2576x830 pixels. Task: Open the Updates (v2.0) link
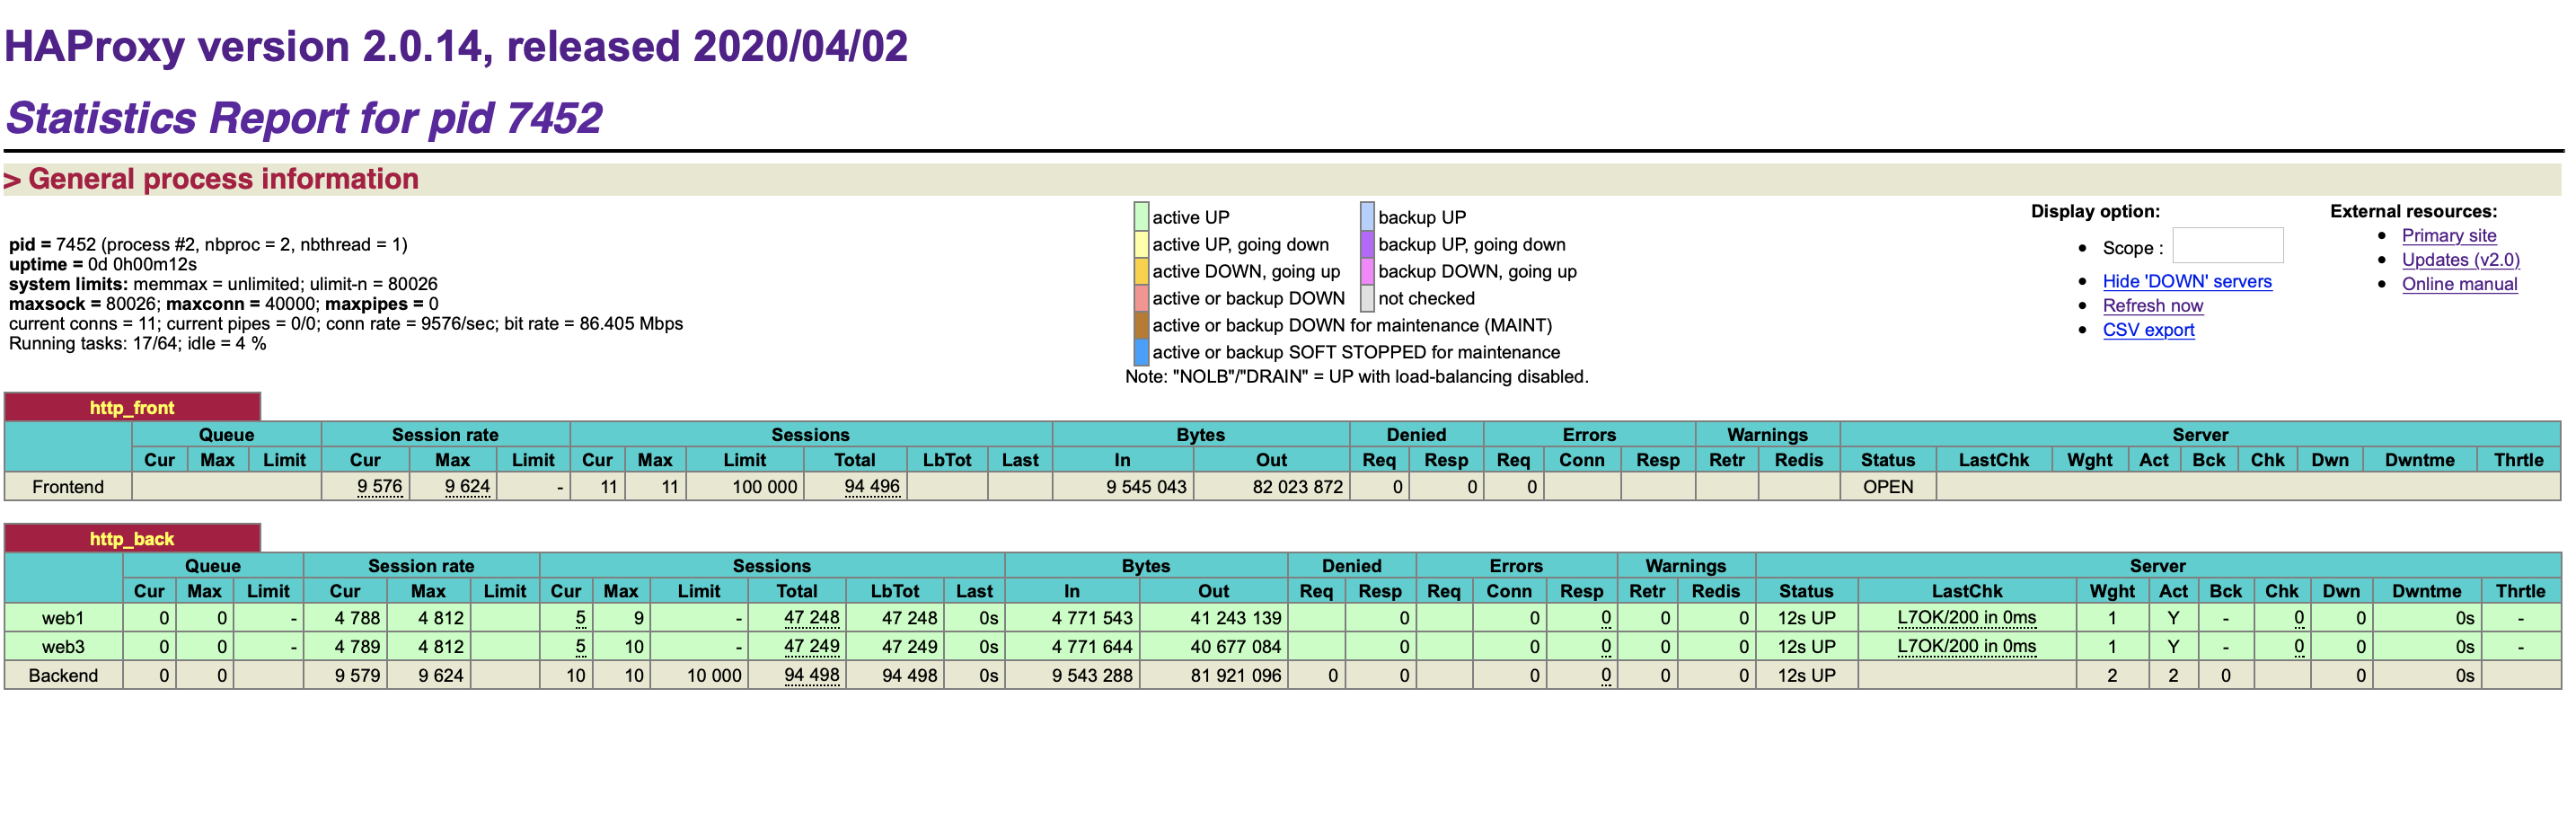[2460, 260]
